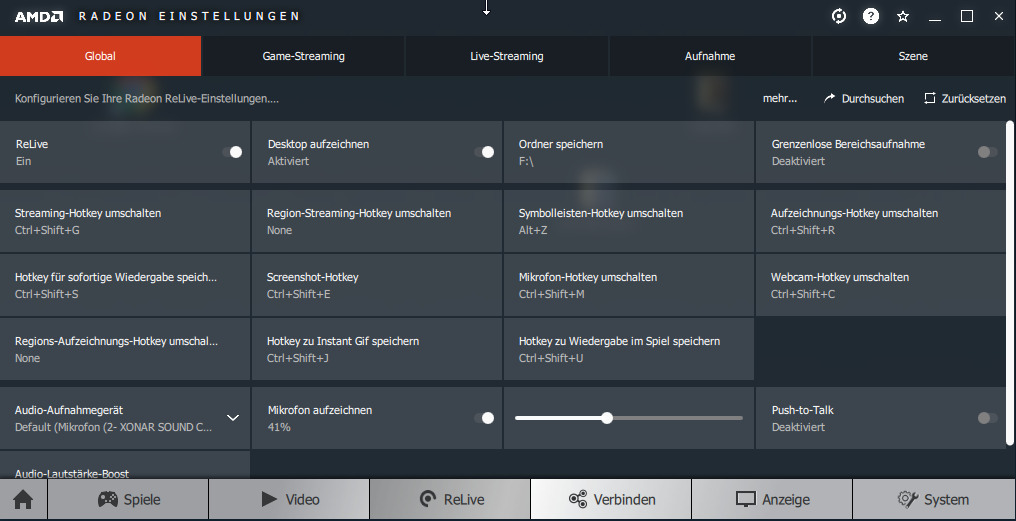The image size is (1016, 521).
Task: Switch to the Szene tab
Action: click(913, 56)
